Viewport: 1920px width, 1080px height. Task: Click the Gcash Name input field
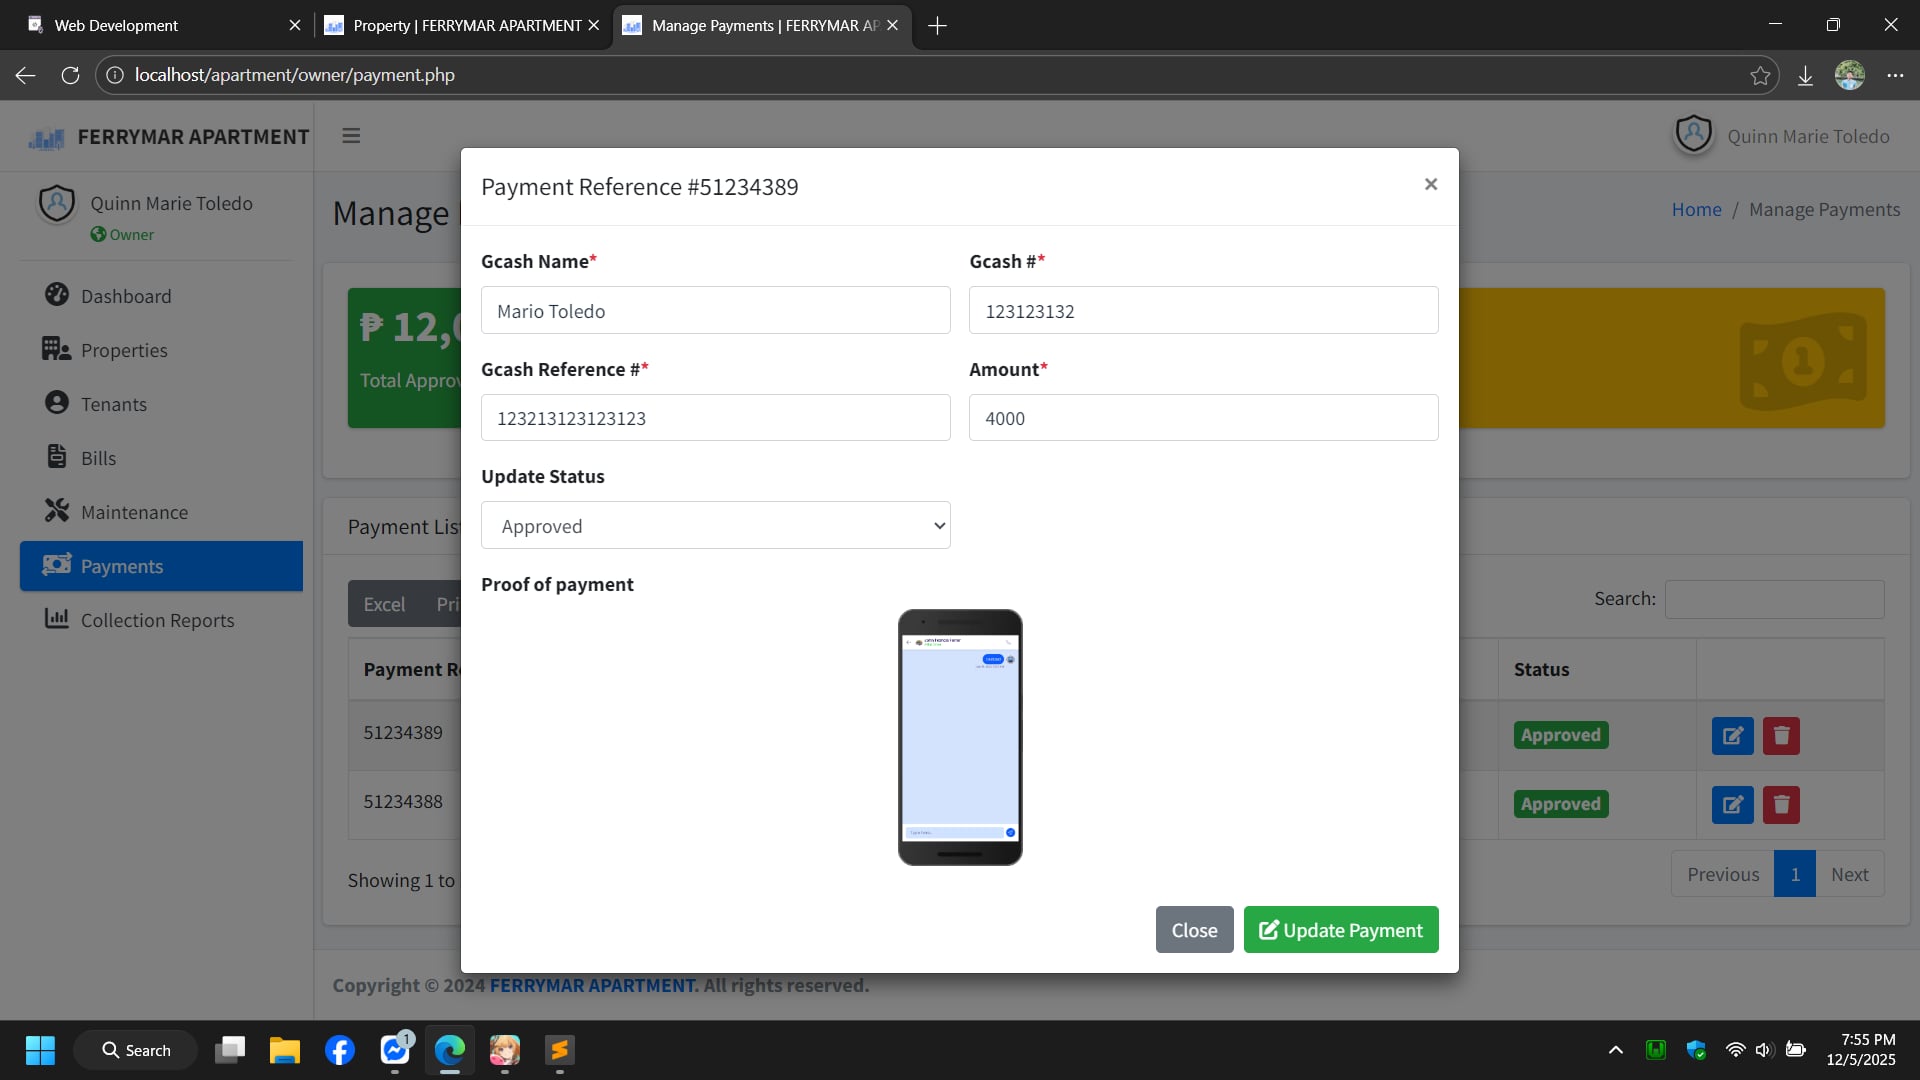[715, 311]
